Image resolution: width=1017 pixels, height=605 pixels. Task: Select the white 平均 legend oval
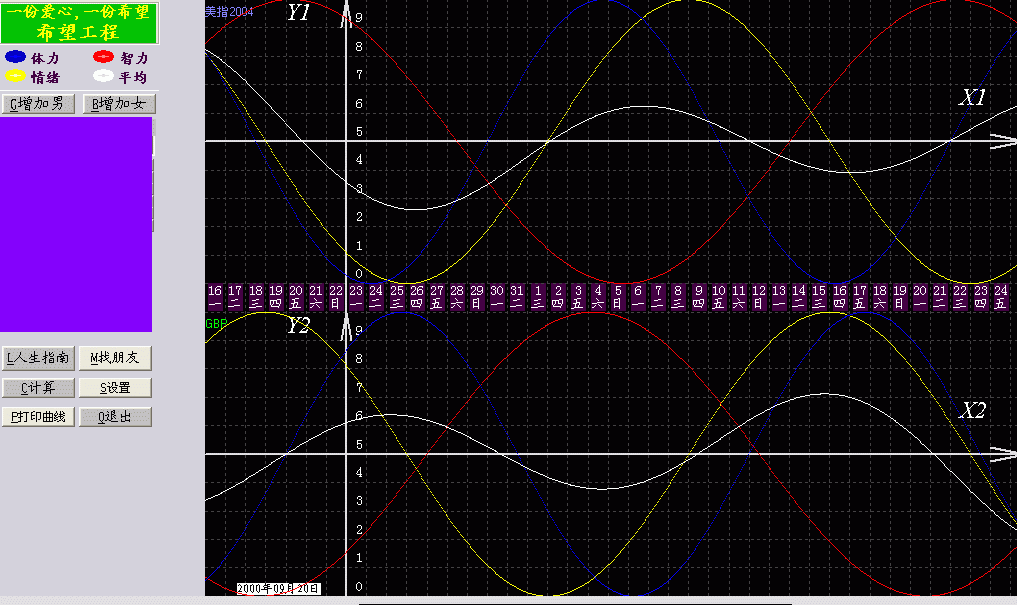pyautogui.click(x=103, y=75)
